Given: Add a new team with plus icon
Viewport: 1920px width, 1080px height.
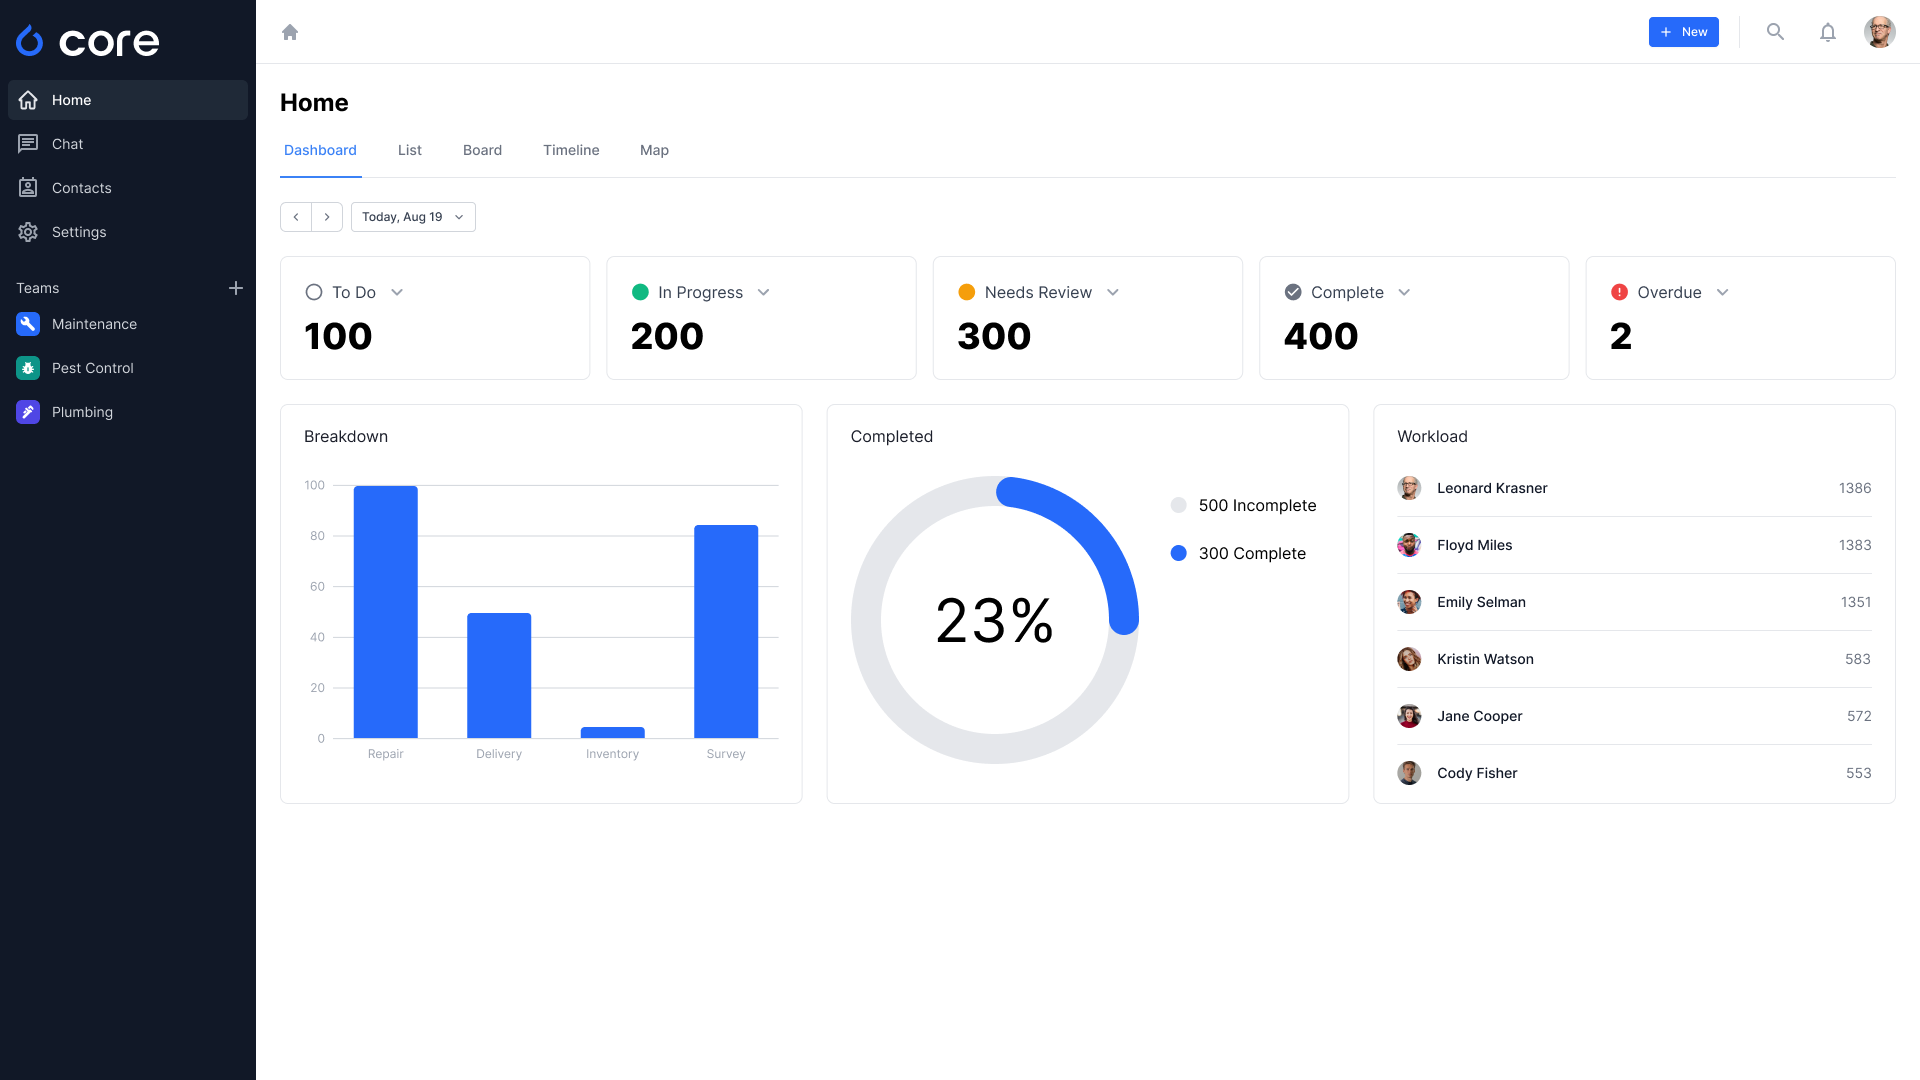Looking at the screenshot, I should click(236, 288).
